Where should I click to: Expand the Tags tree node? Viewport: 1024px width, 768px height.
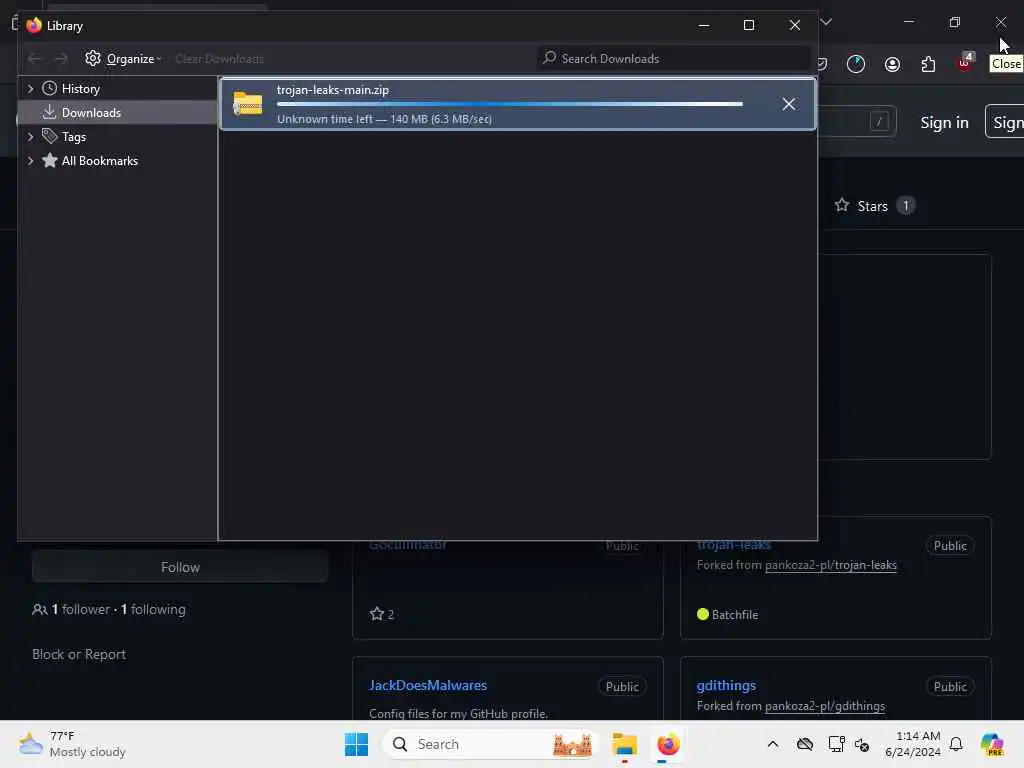click(30, 136)
